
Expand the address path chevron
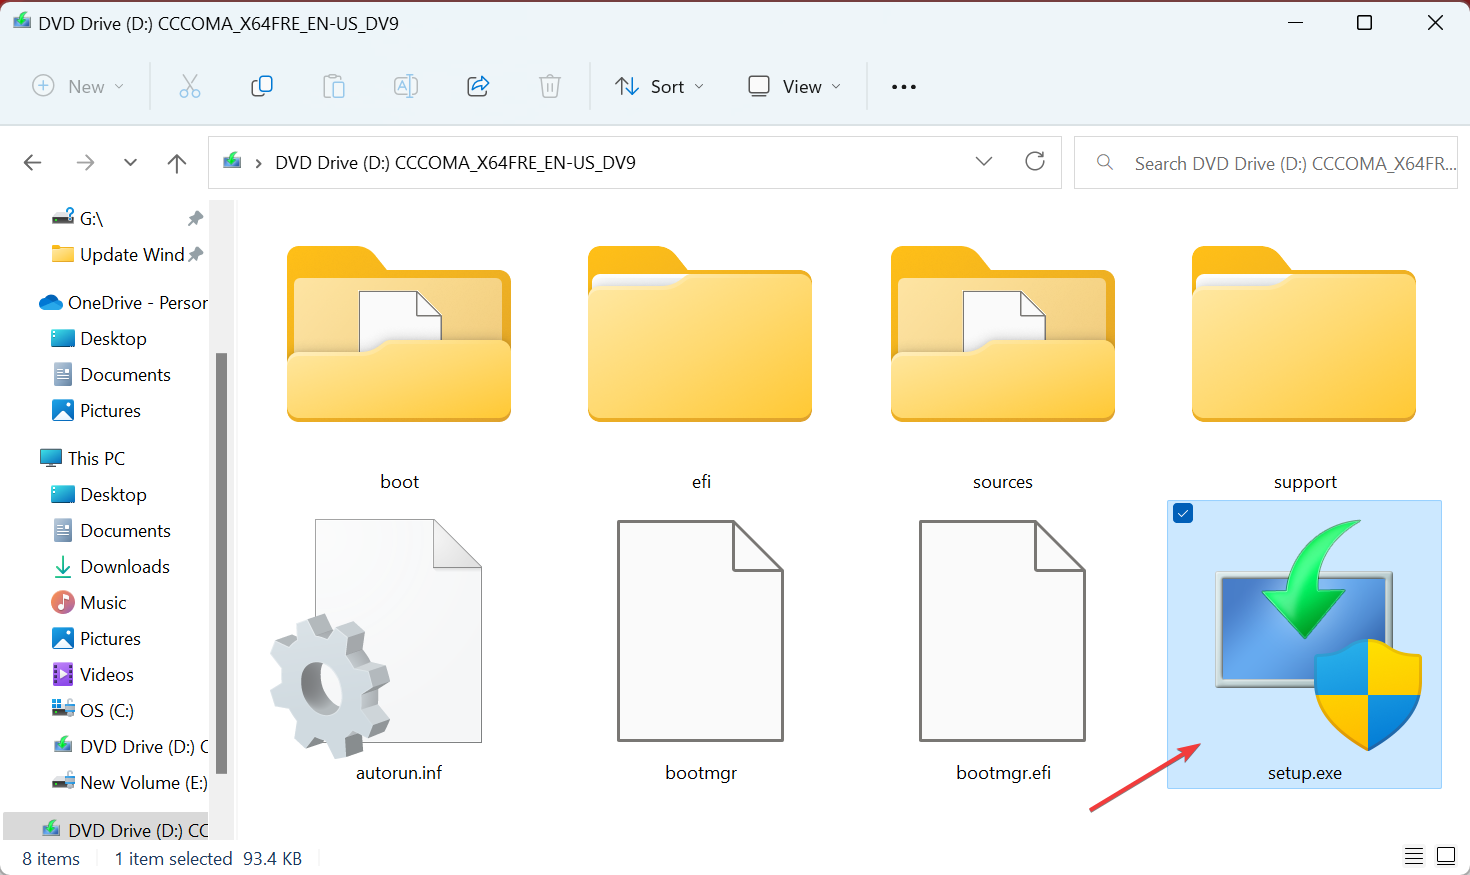[259, 163]
